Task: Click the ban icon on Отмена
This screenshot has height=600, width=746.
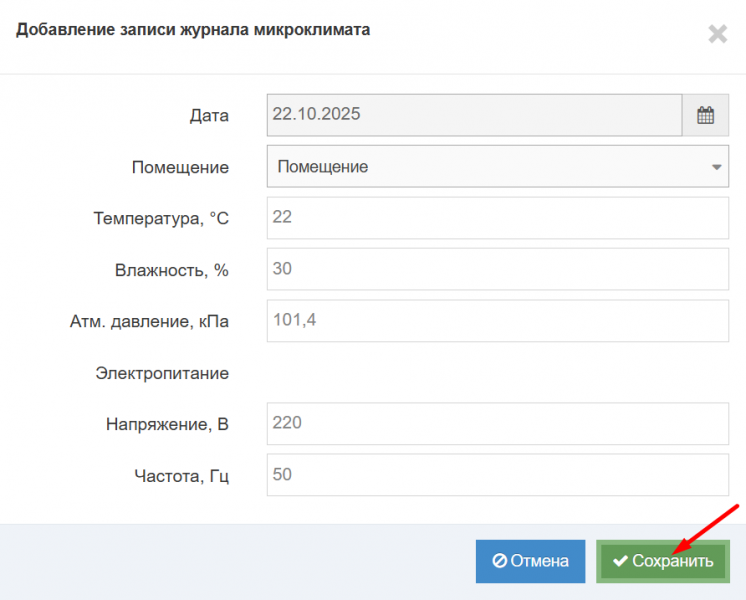Action: (499, 562)
